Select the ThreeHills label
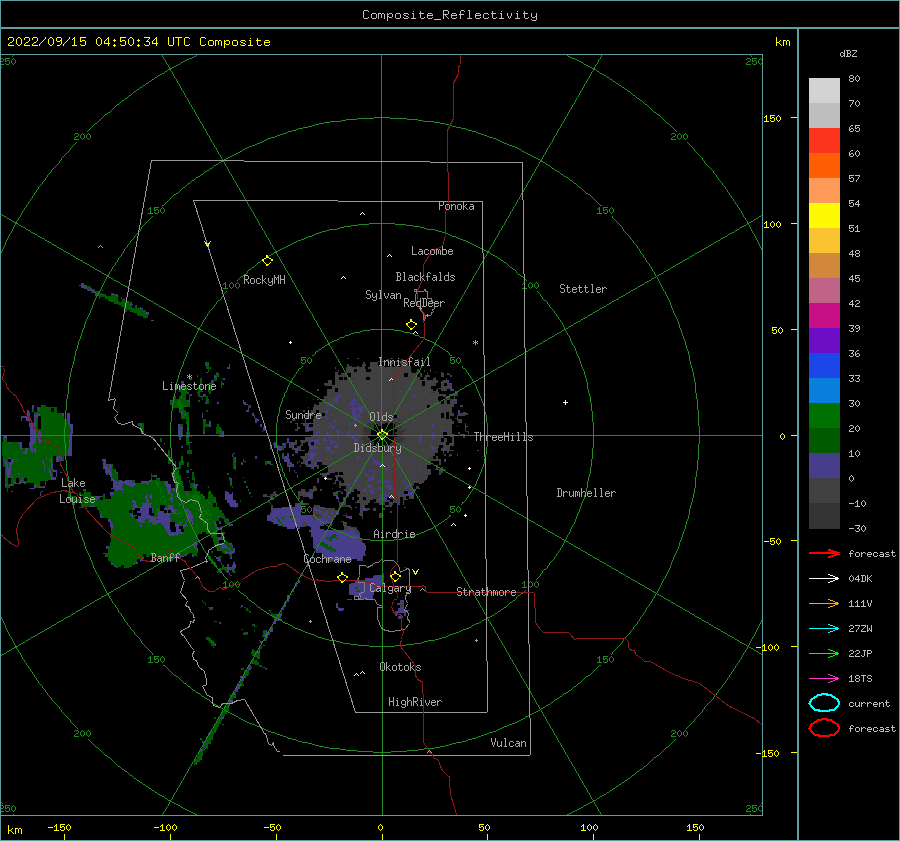This screenshot has width=900, height=841. point(503,437)
